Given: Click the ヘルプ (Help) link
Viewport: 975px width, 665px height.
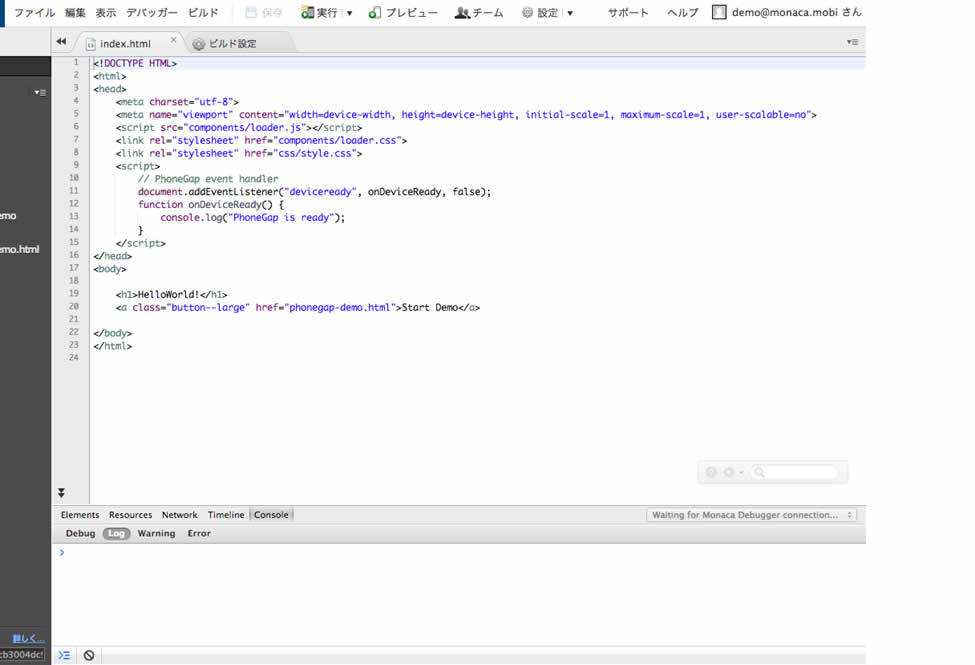Looking at the screenshot, I should pos(682,13).
